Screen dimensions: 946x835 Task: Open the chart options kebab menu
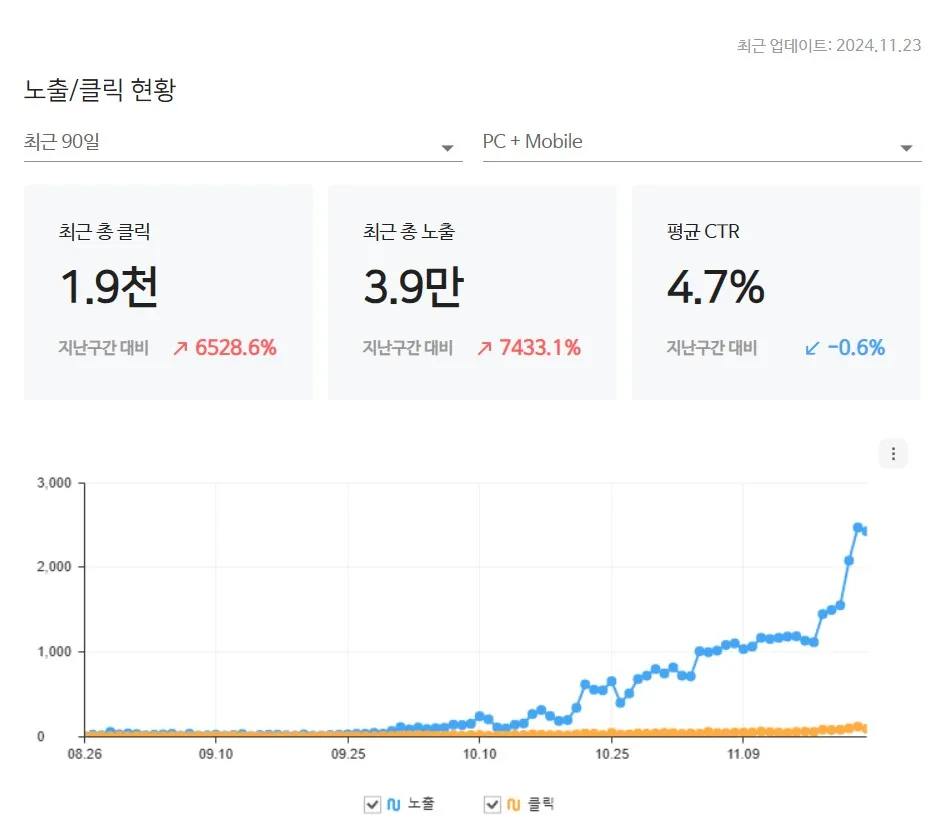point(892,453)
